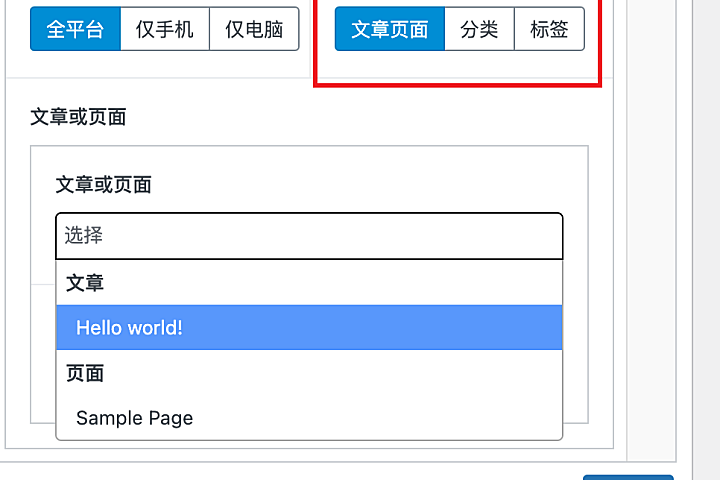Open the 标签 tab

[x=549, y=29]
